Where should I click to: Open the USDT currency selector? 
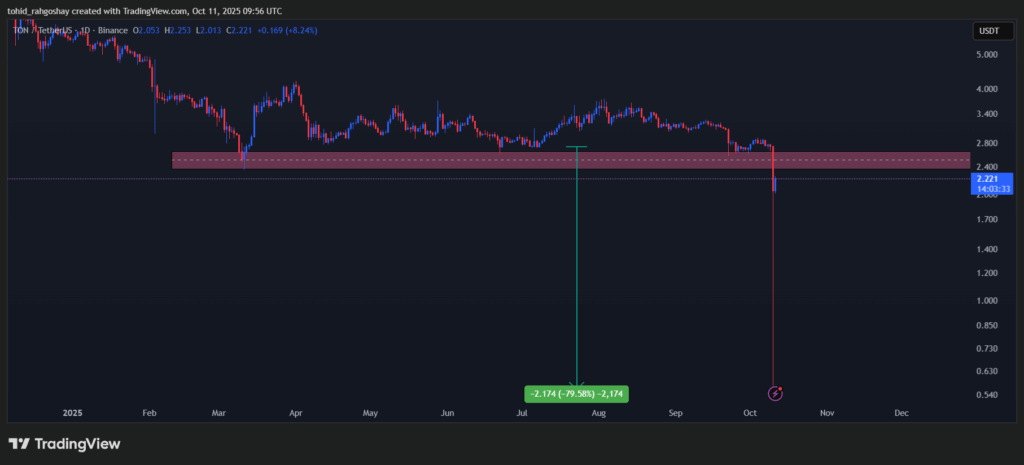(x=987, y=31)
